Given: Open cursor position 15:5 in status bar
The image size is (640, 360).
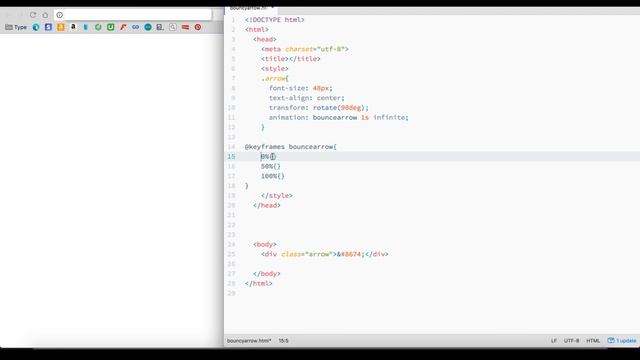Looking at the screenshot, I should point(284,340).
